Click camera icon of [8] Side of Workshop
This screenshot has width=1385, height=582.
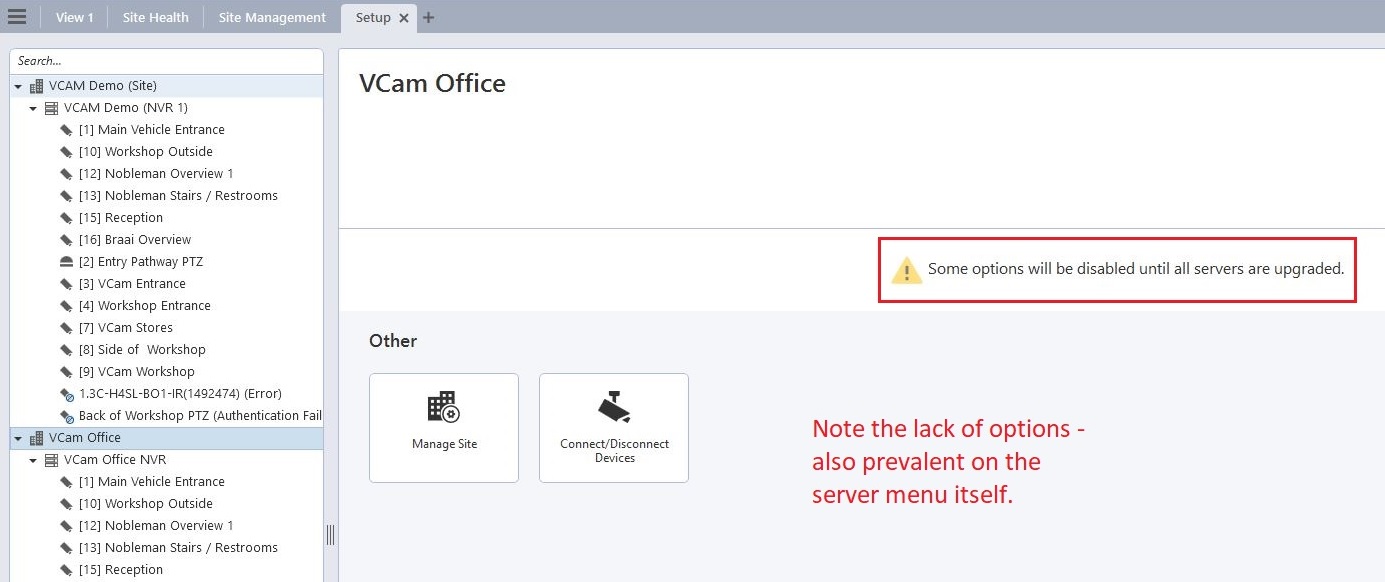coord(67,350)
